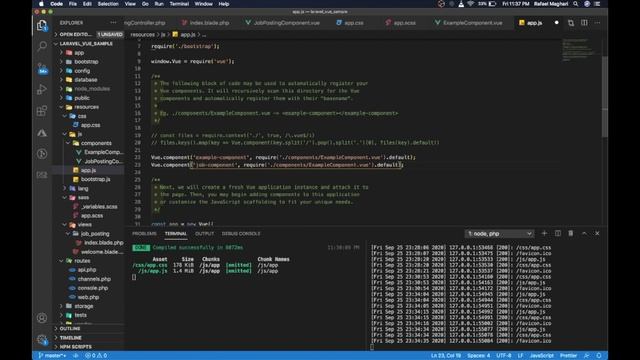Click the editor vertical scrollbar

coord(604,96)
